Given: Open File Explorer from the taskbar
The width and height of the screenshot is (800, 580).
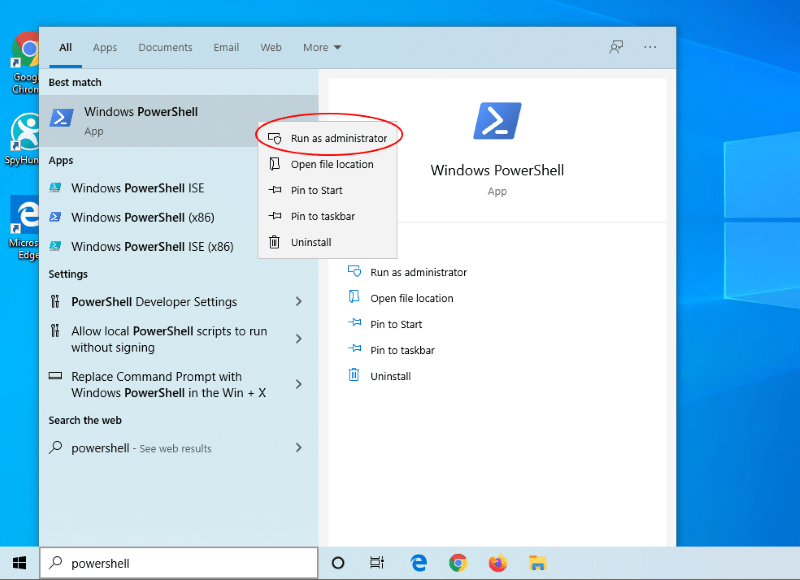Looking at the screenshot, I should [x=538, y=563].
